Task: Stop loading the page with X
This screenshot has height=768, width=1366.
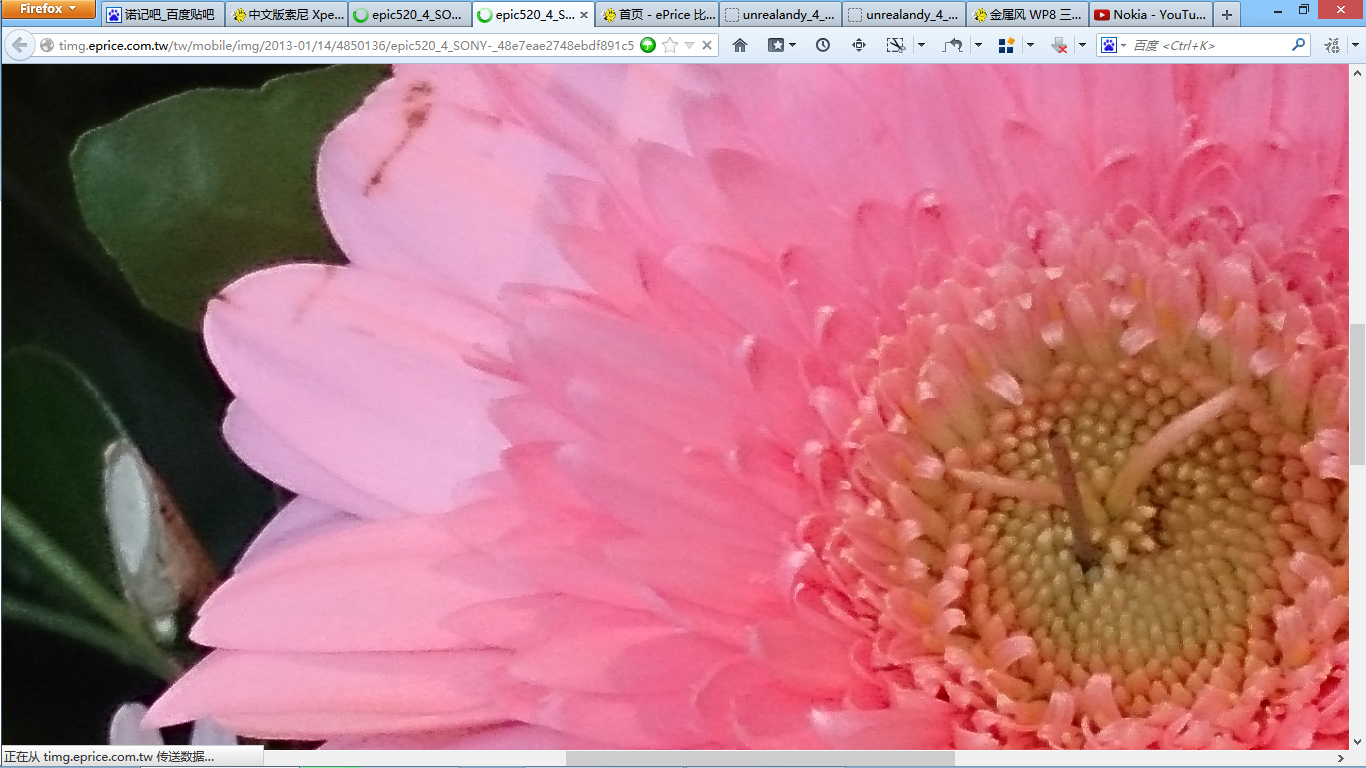Action: coord(707,45)
